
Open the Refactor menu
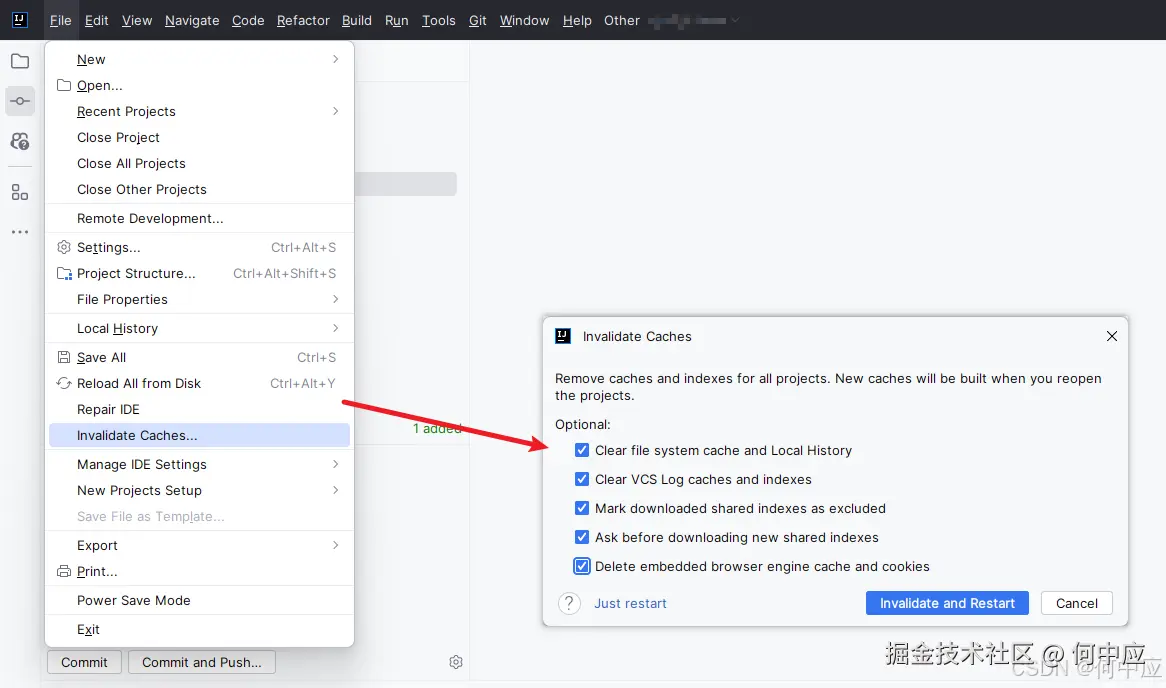tap(303, 21)
